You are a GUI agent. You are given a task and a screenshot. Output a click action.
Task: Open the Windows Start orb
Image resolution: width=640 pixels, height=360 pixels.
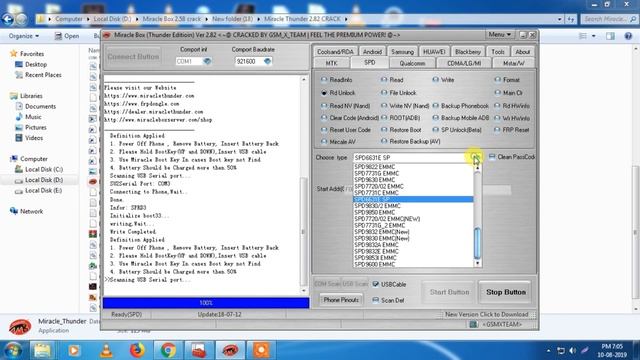click(x=13, y=350)
